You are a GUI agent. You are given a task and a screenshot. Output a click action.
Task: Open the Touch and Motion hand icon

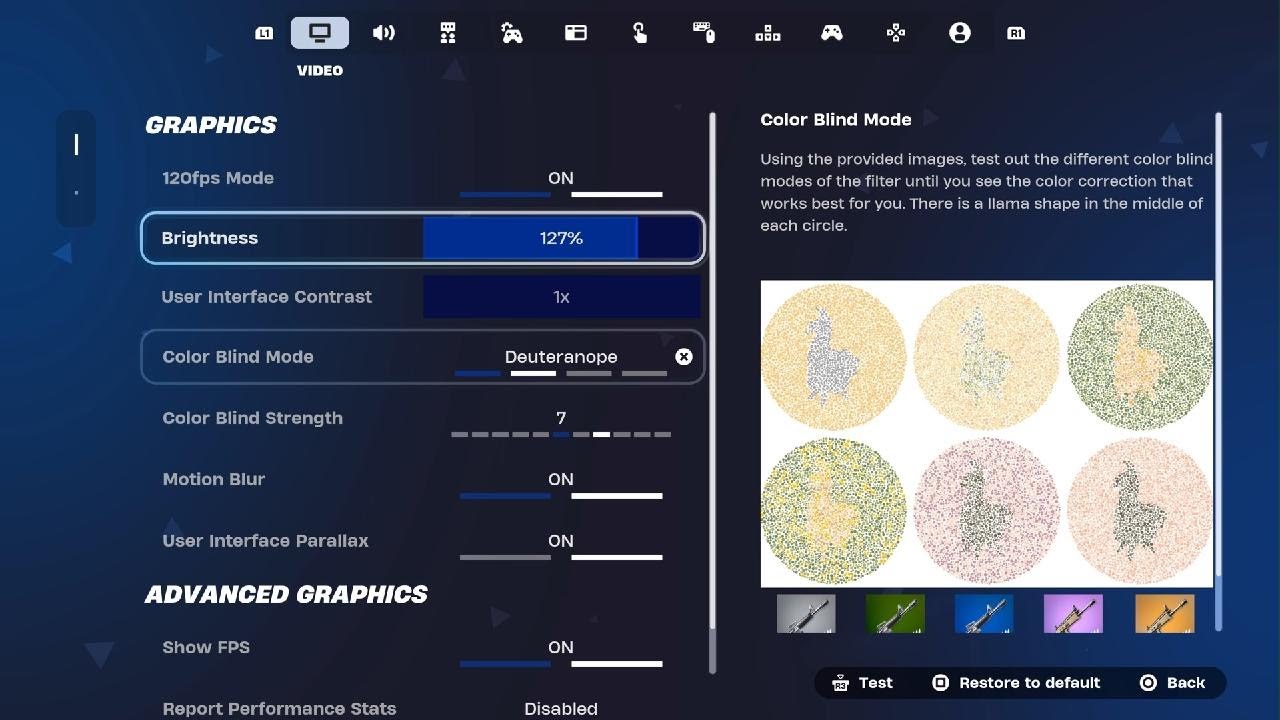point(640,33)
